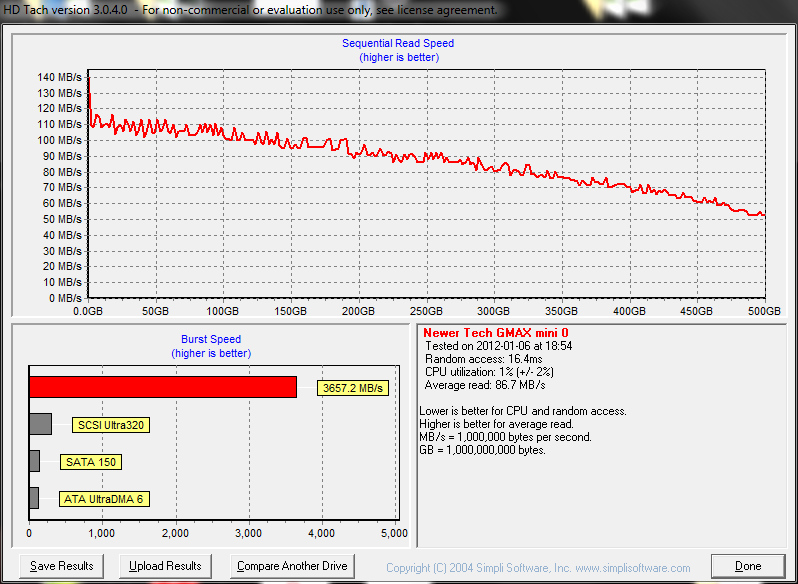798x584 pixels.
Task: Click the www.simplisoftware.com text in the footer
Action: (632, 568)
